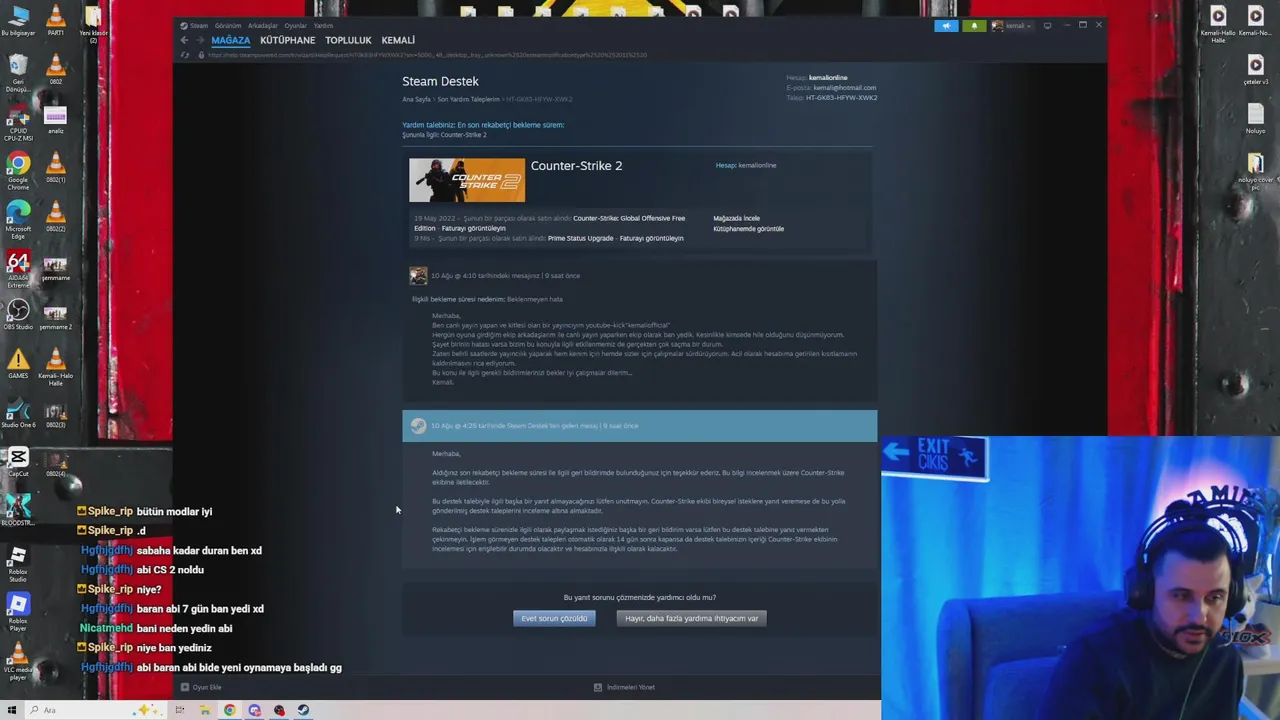Click the Evet sorun çözüldü button
The image size is (1280, 720).
554,618
